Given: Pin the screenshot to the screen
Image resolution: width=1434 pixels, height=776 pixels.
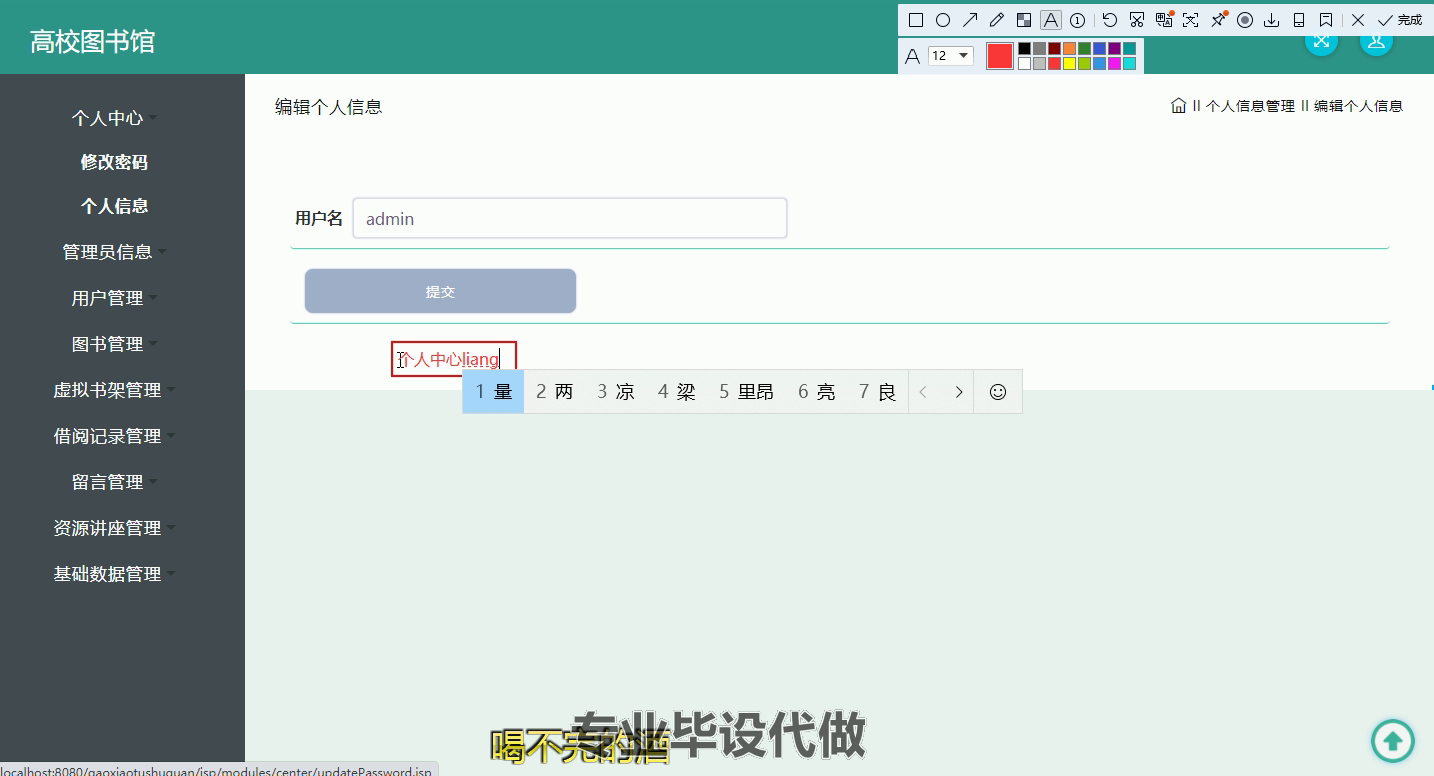Looking at the screenshot, I should click(1218, 20).
